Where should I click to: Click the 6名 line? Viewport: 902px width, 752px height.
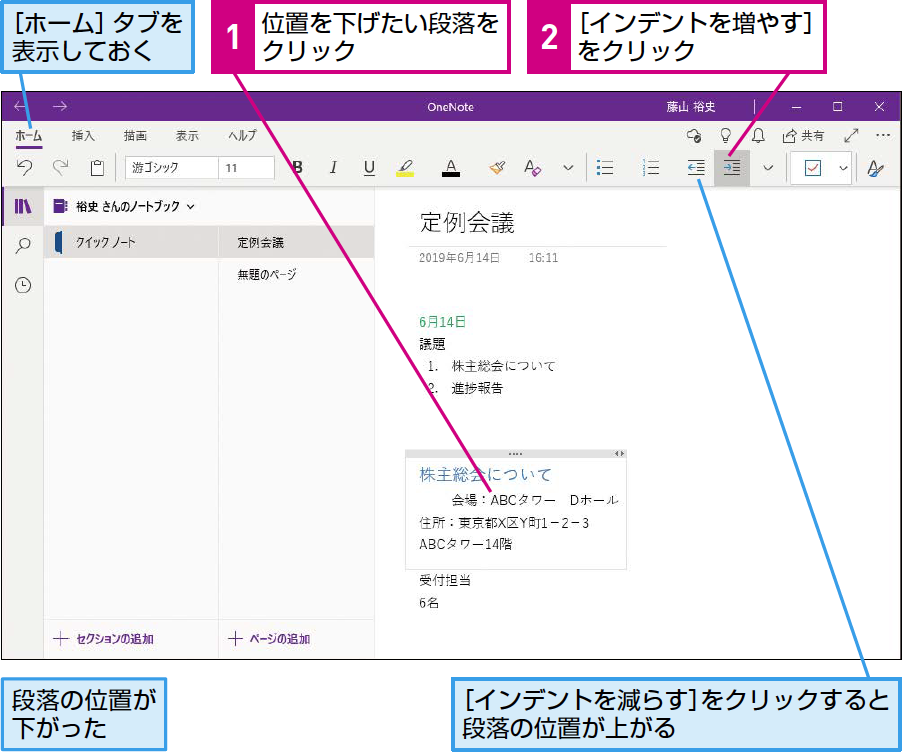pyautogui.click(x=429, y=602)
